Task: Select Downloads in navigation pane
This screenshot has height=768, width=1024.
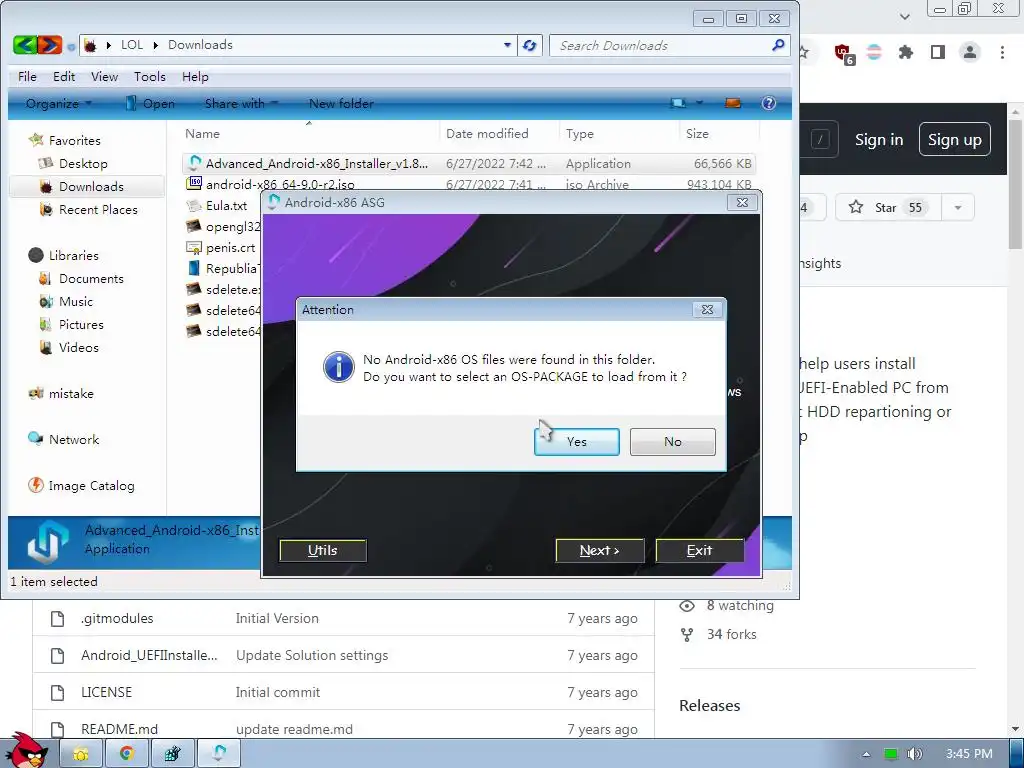Action: click(x=91, y=187)
